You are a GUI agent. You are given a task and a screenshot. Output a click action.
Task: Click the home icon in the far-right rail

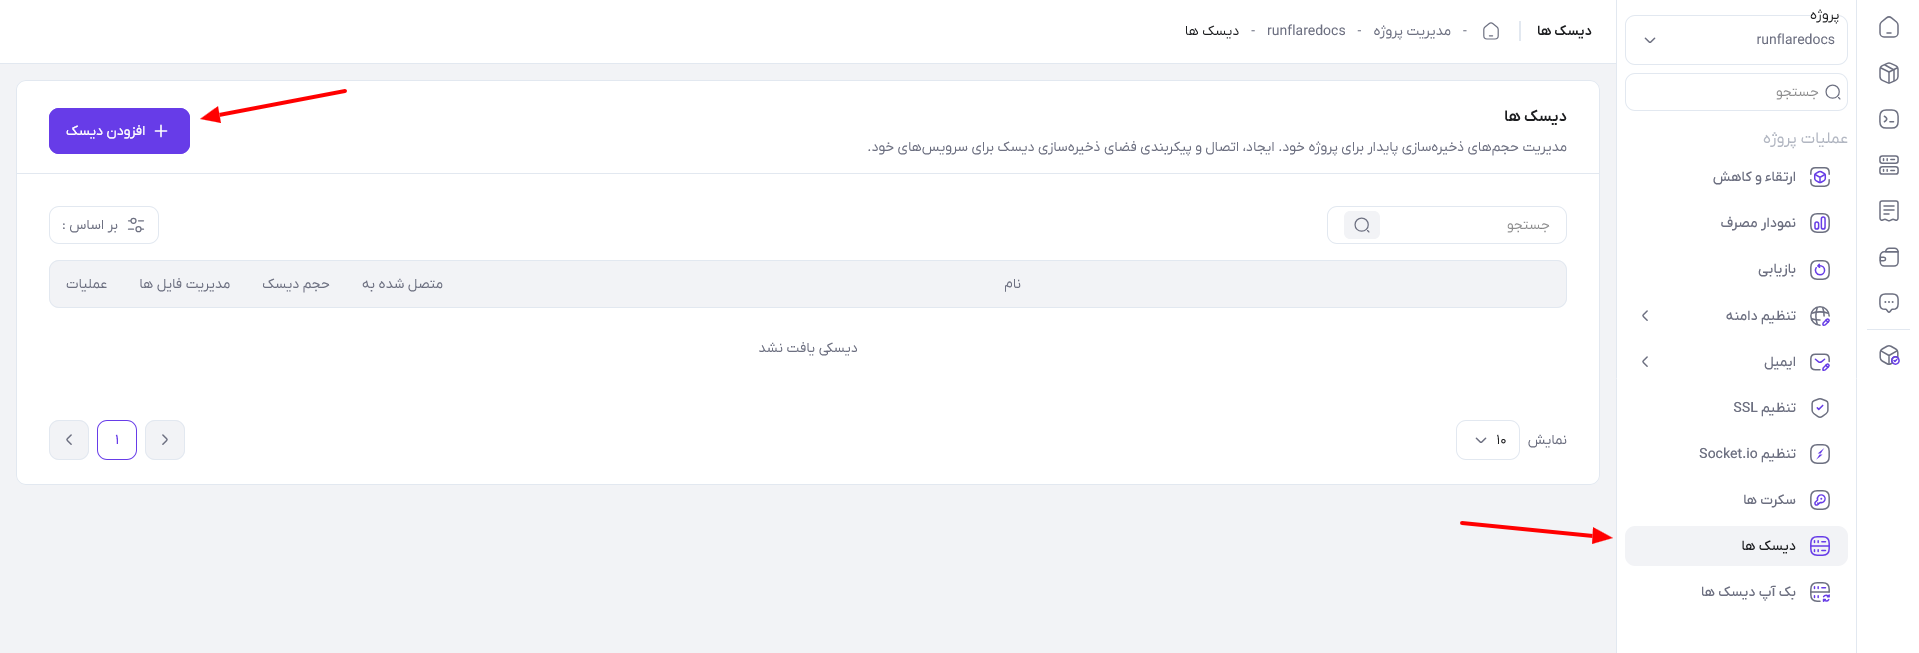click(1888, 27)
